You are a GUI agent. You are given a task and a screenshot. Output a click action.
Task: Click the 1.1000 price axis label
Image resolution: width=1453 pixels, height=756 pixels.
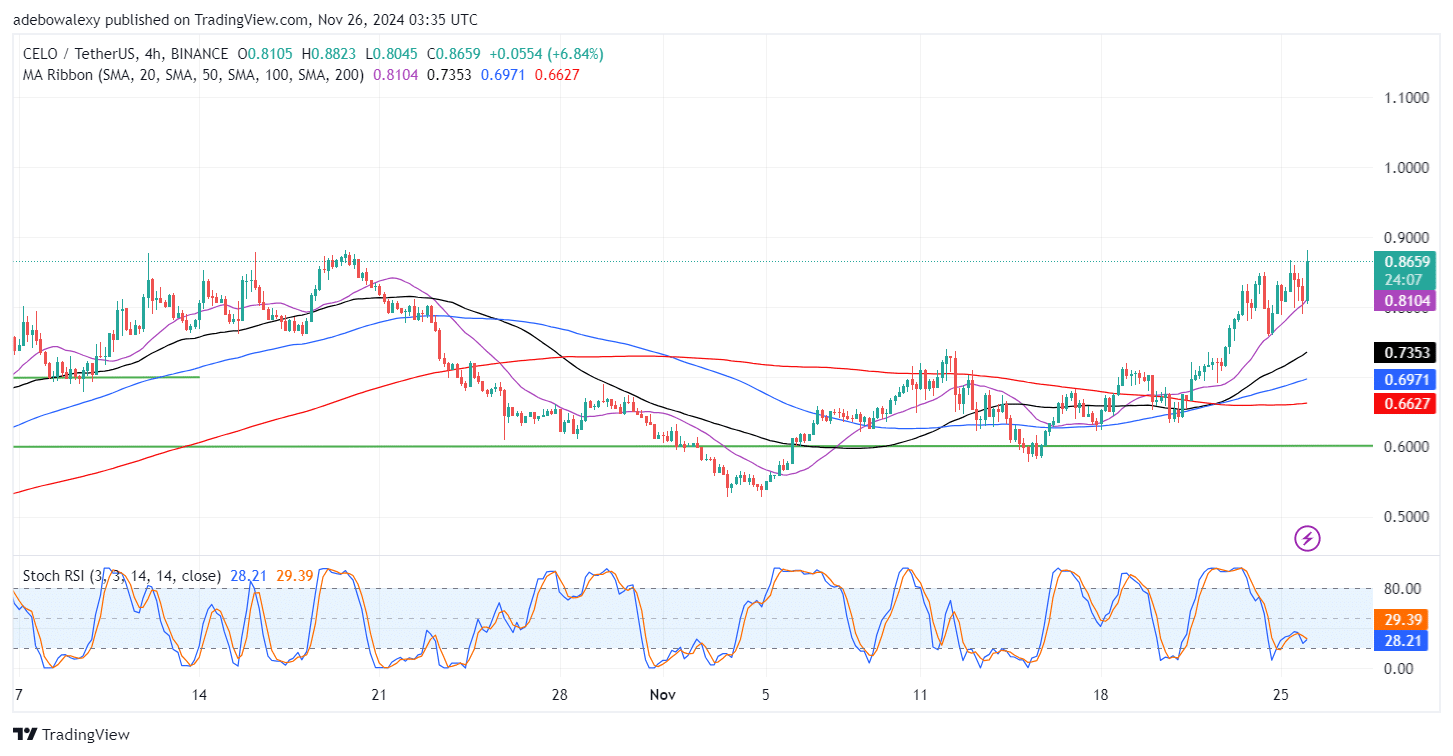tap(1406, 98)
